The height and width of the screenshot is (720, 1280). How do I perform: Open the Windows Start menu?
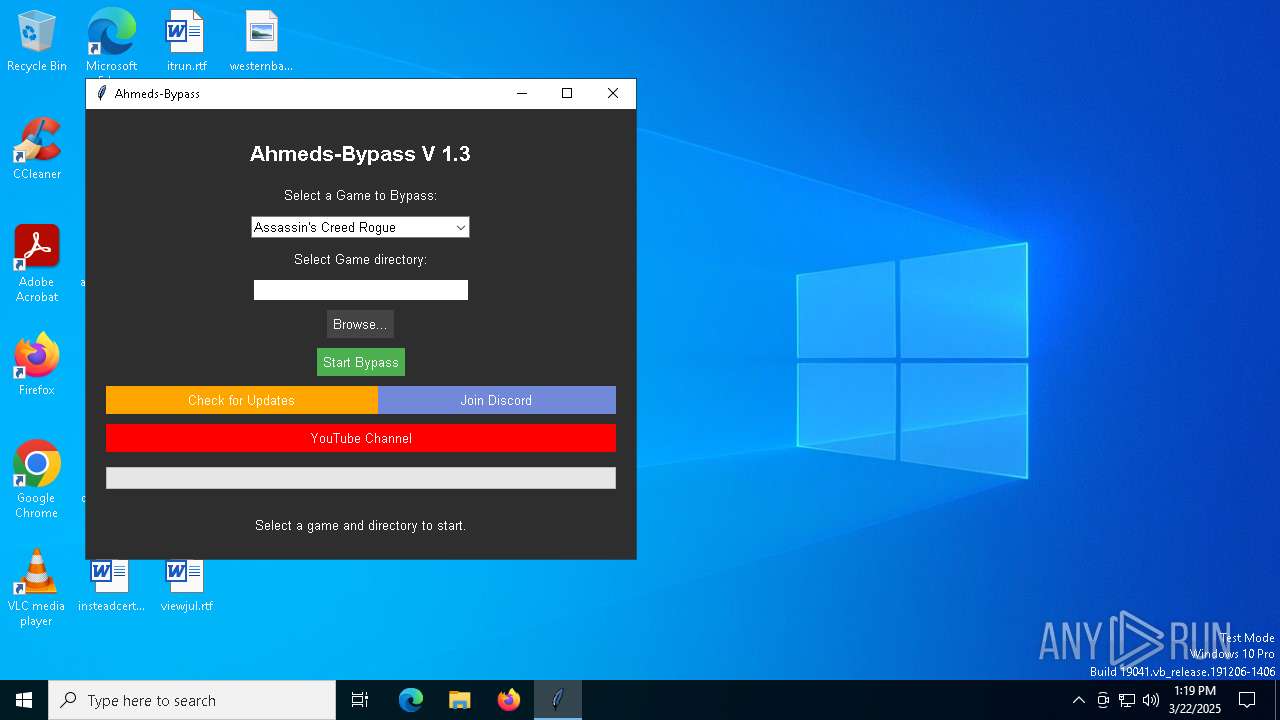click(x=24, y=700)
